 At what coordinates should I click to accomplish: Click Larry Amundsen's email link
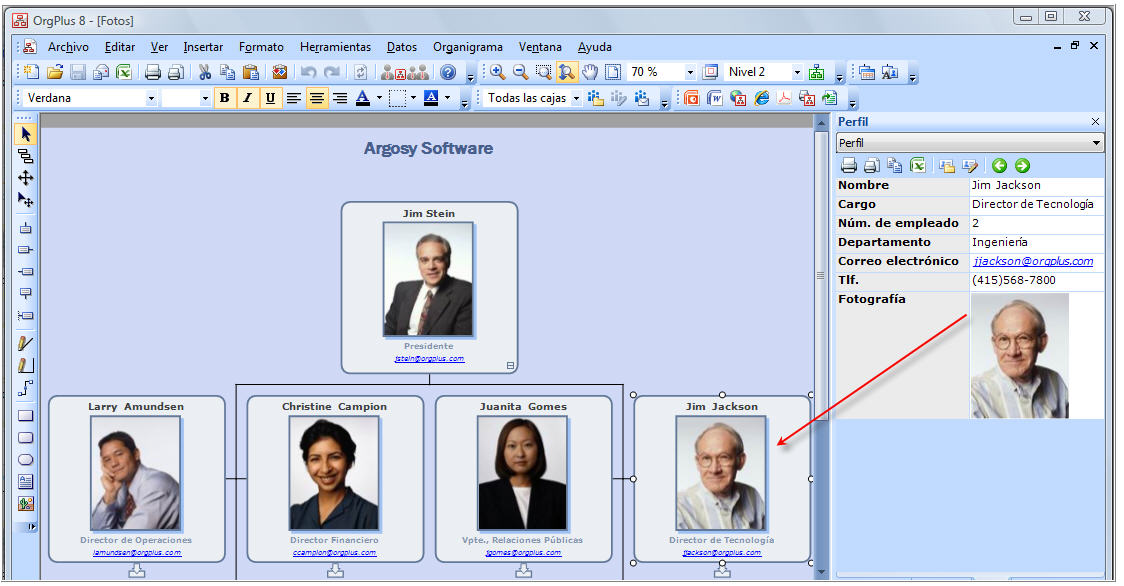(137, 552)
